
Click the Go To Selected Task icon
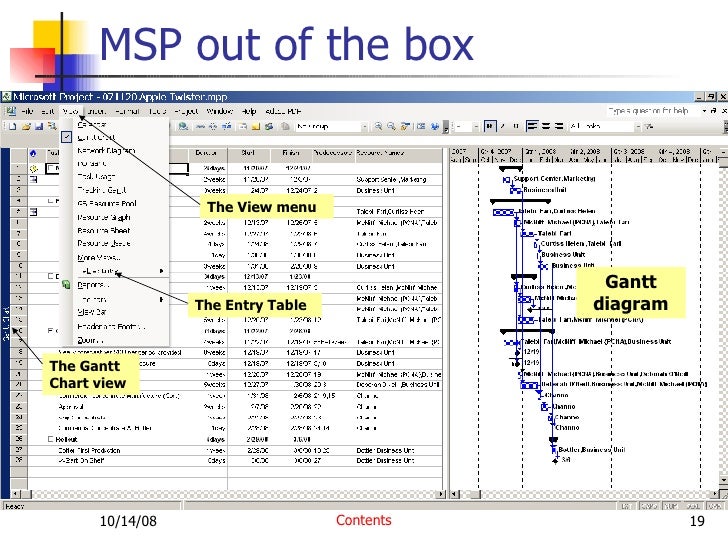405,126
